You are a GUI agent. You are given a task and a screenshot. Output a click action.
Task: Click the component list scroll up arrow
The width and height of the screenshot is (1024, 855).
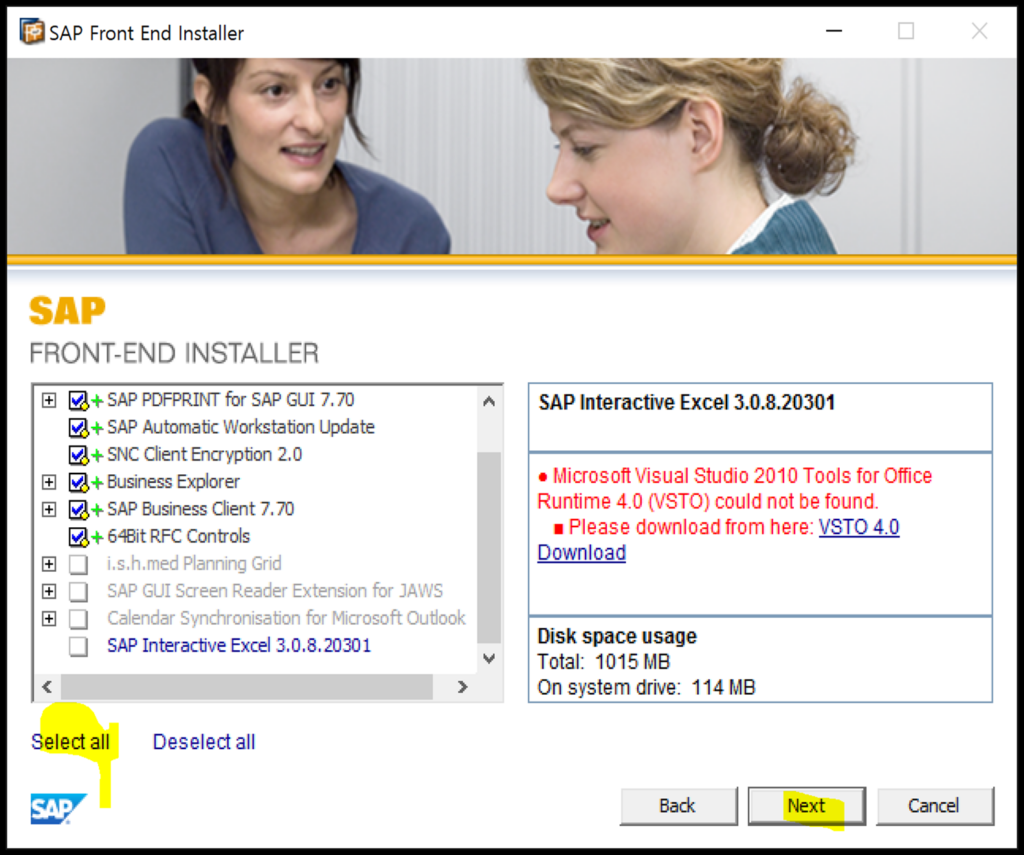coord(488,401)
